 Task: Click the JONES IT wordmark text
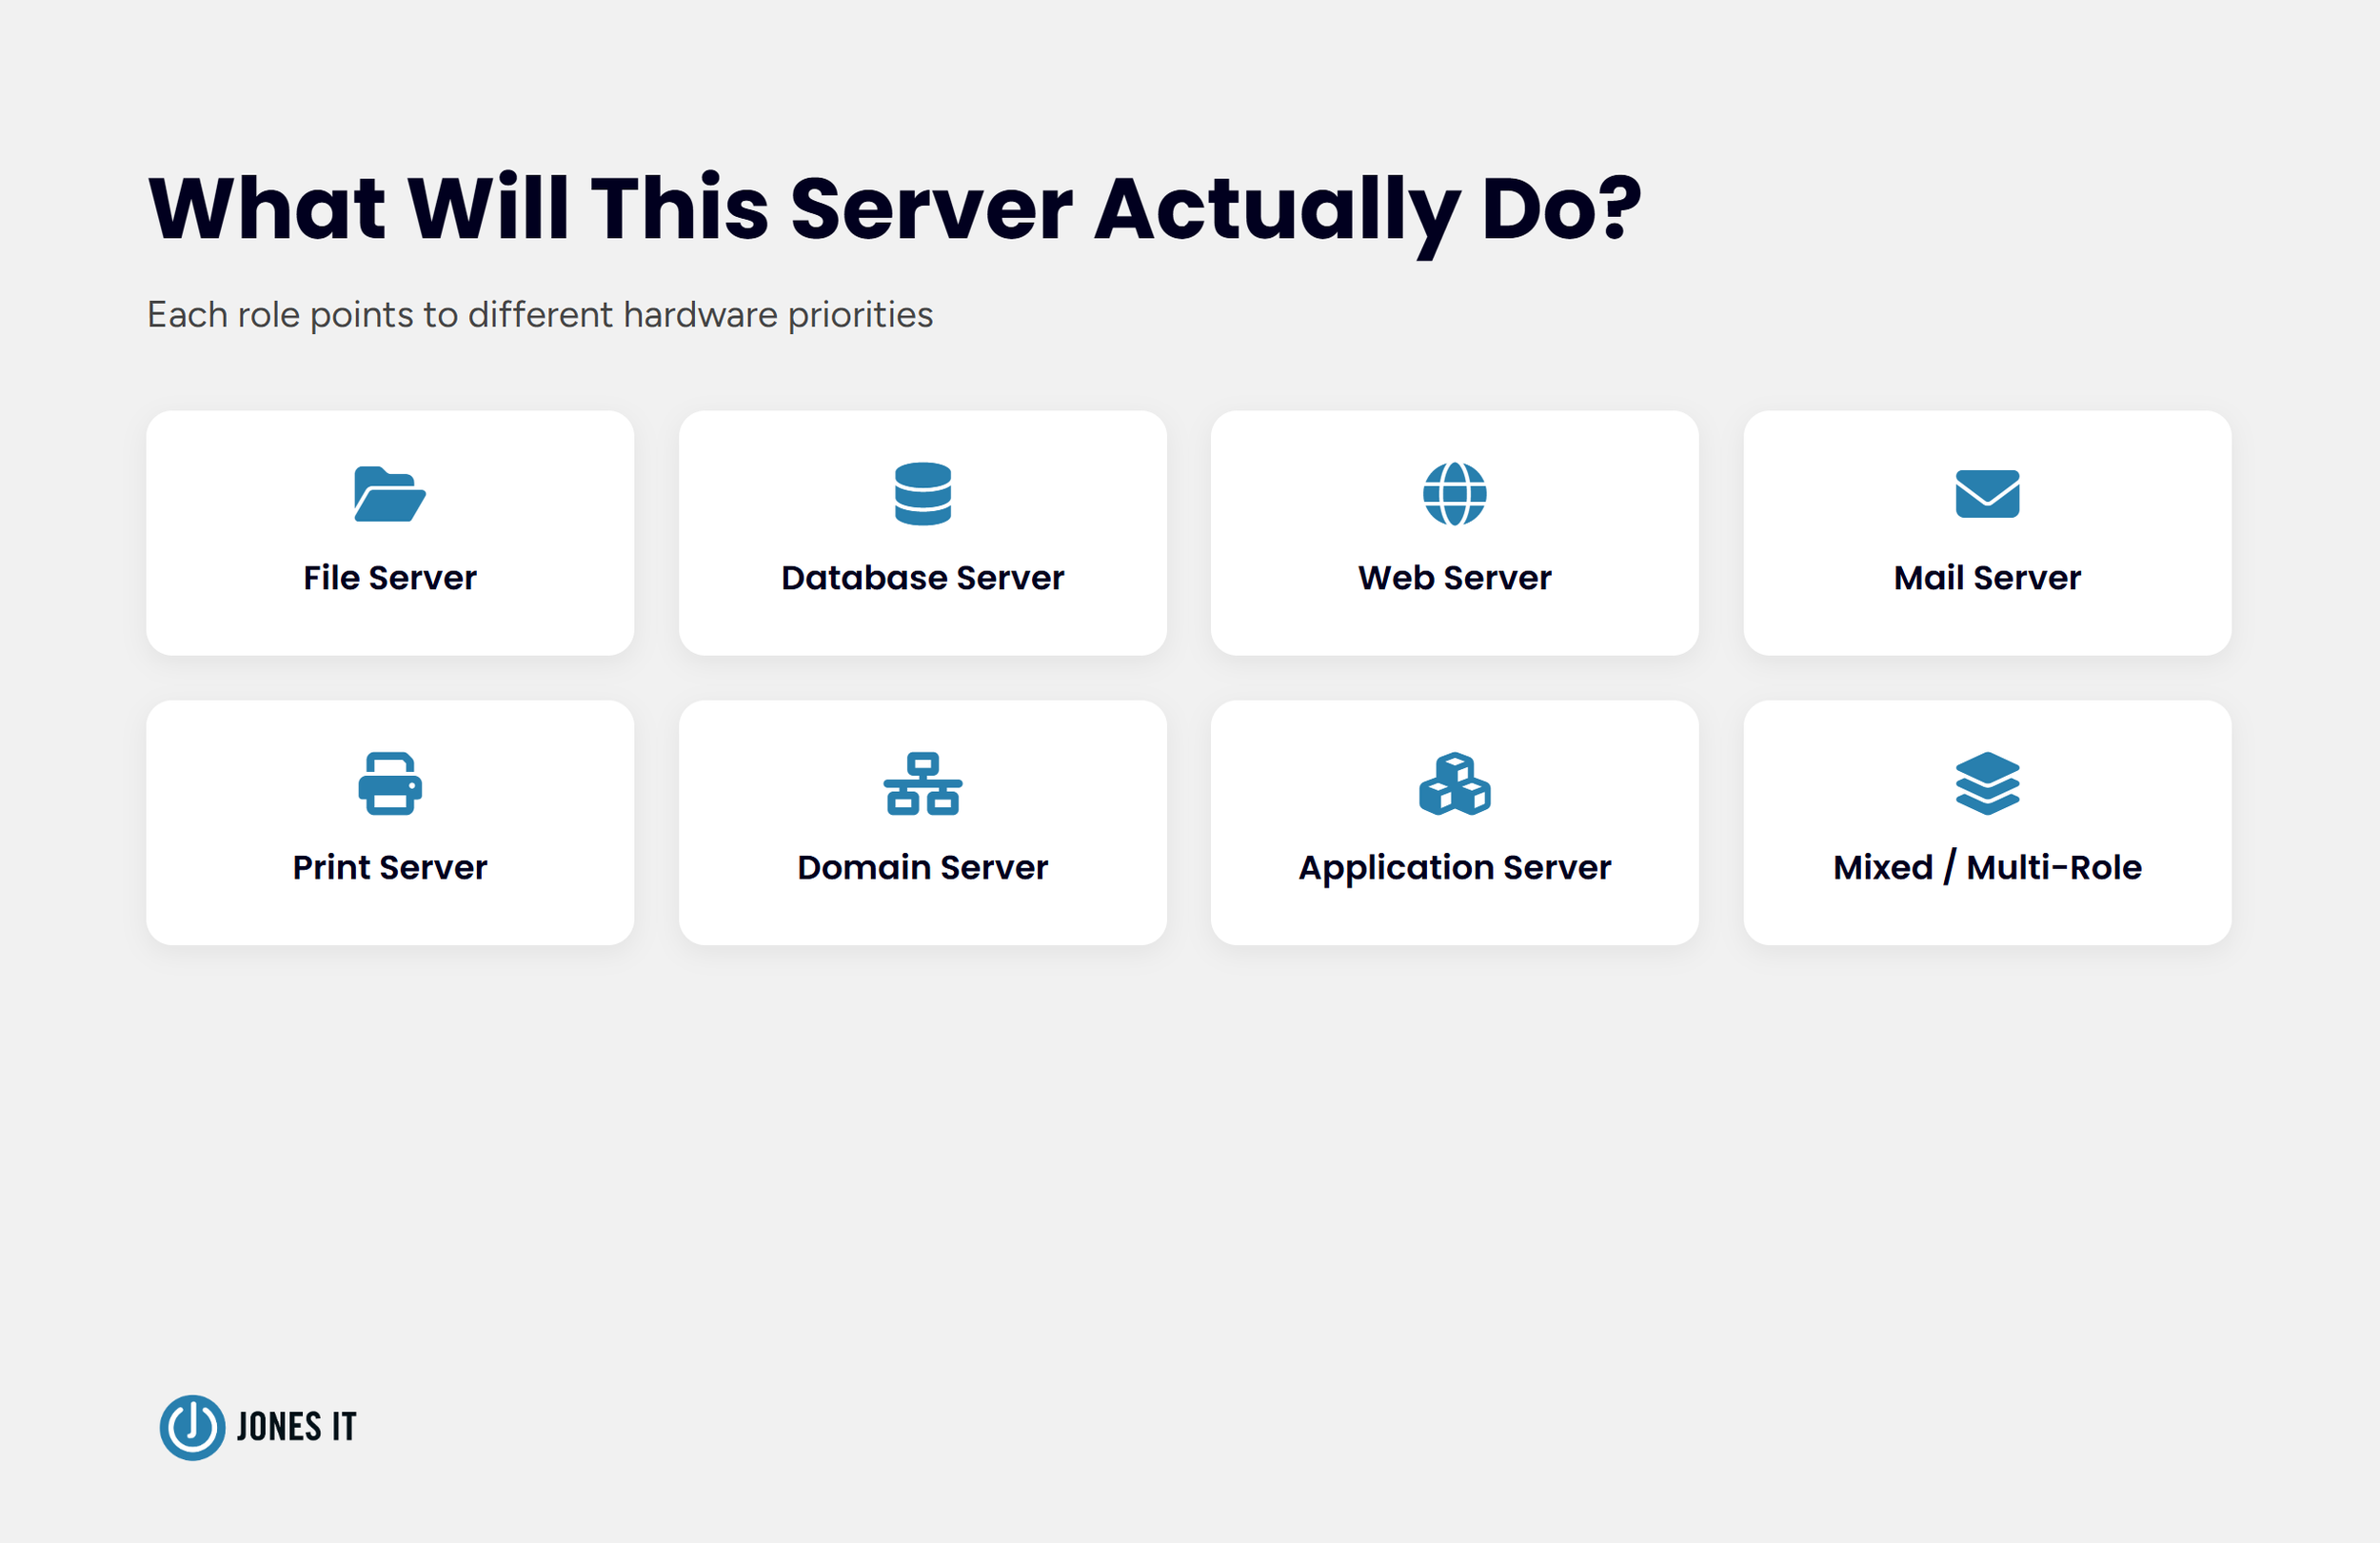tap(296, 1428)
